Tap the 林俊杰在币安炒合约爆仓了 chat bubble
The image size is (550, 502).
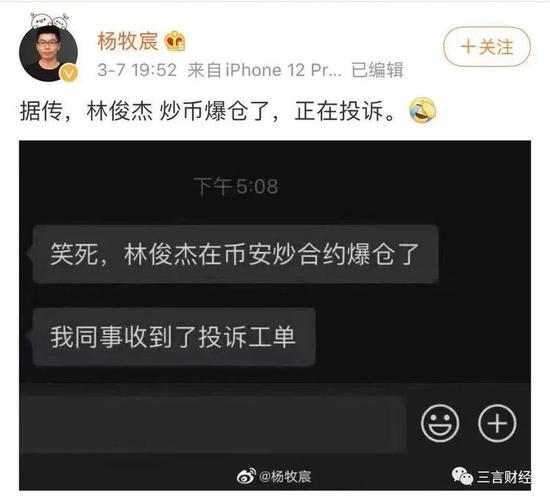(236, 254)
